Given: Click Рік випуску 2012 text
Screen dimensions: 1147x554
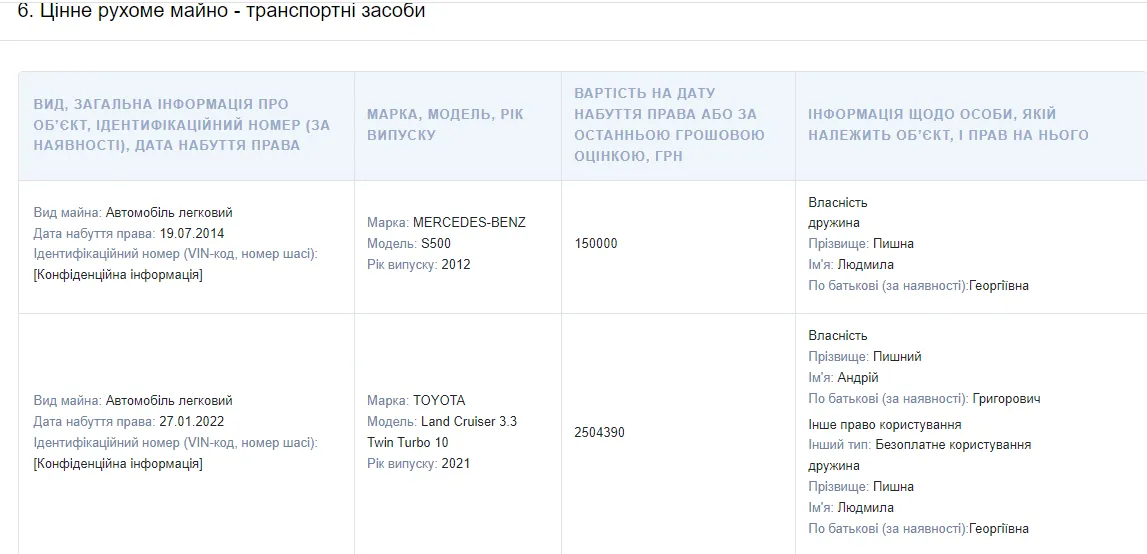Looking at the screenshot, I should [418, 264].
